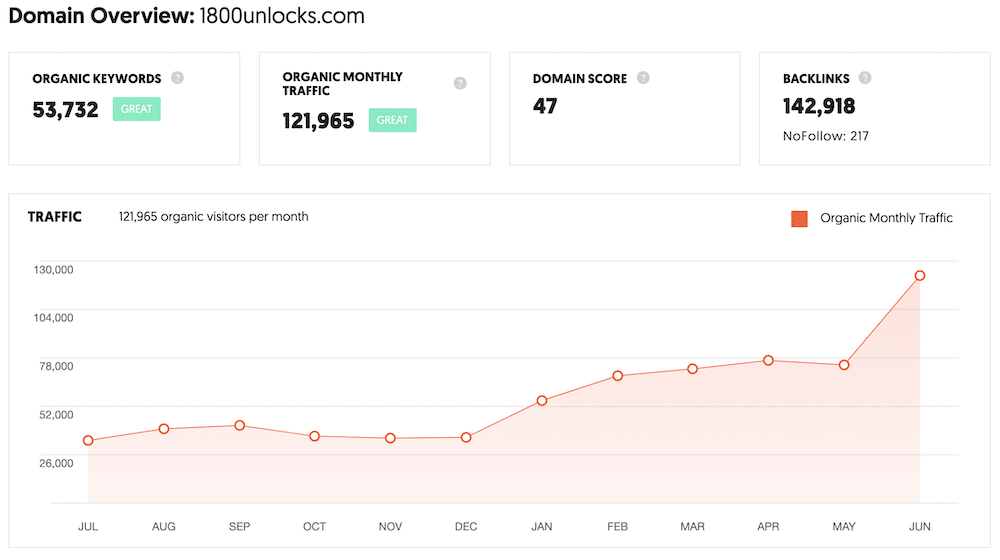Click the JUL x-axis month label

[88, 527]
